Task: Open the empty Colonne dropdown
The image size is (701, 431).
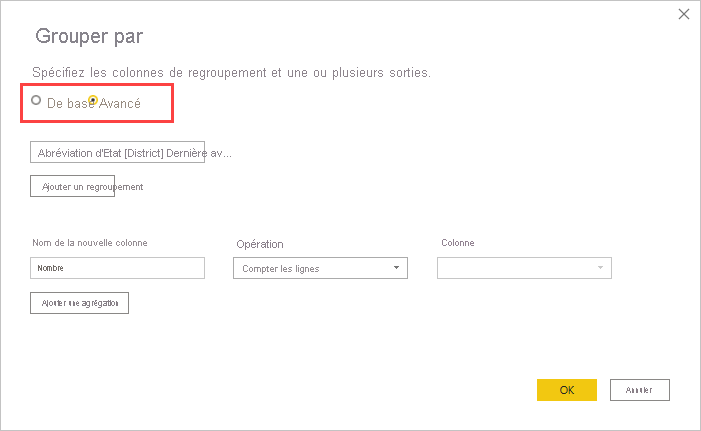Action: [x=524, y=268]
